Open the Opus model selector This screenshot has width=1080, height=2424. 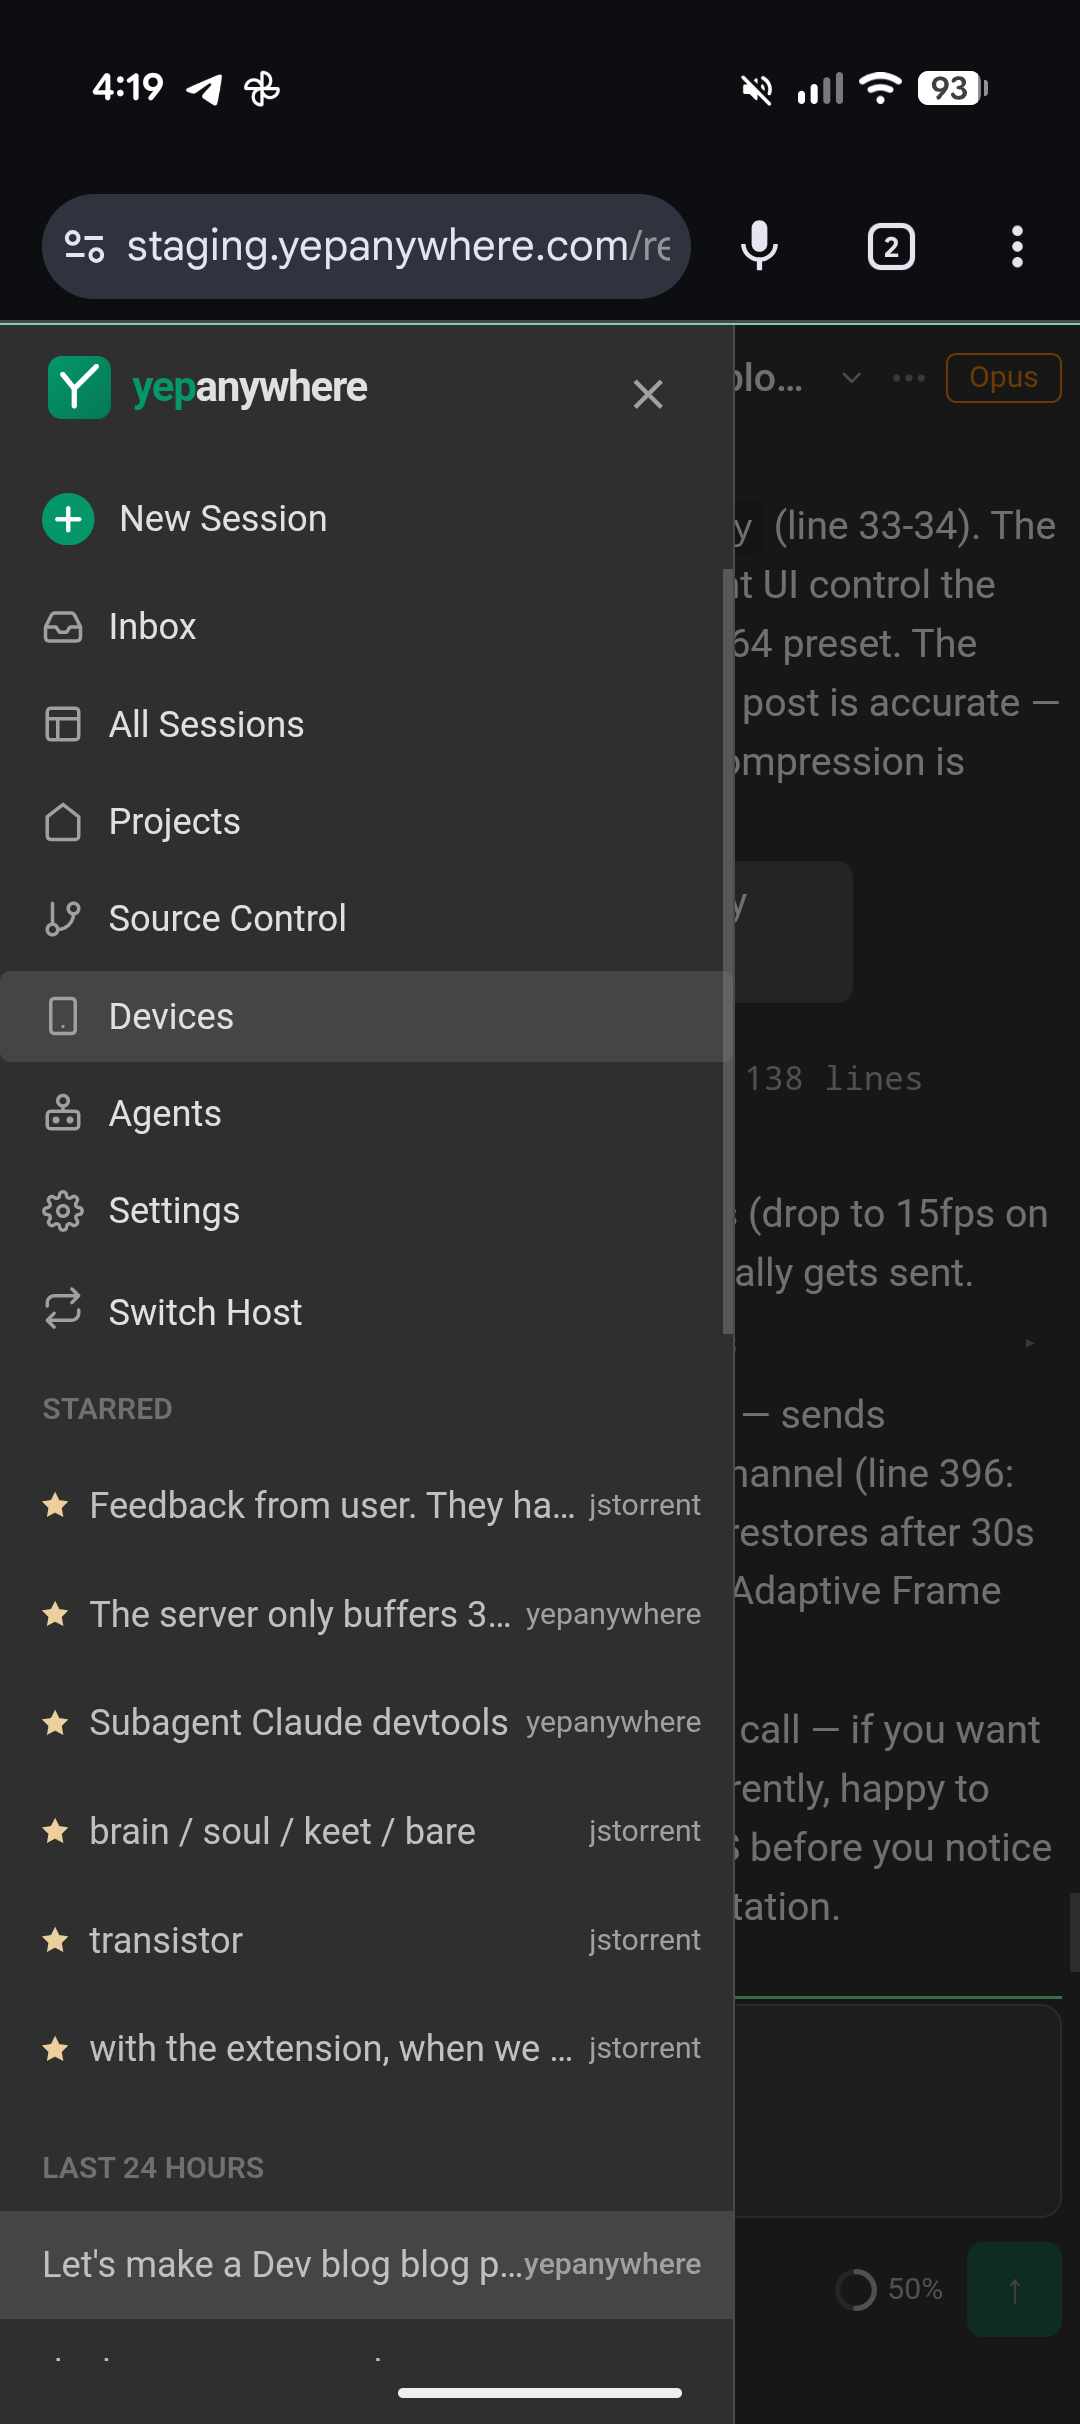1003,377
